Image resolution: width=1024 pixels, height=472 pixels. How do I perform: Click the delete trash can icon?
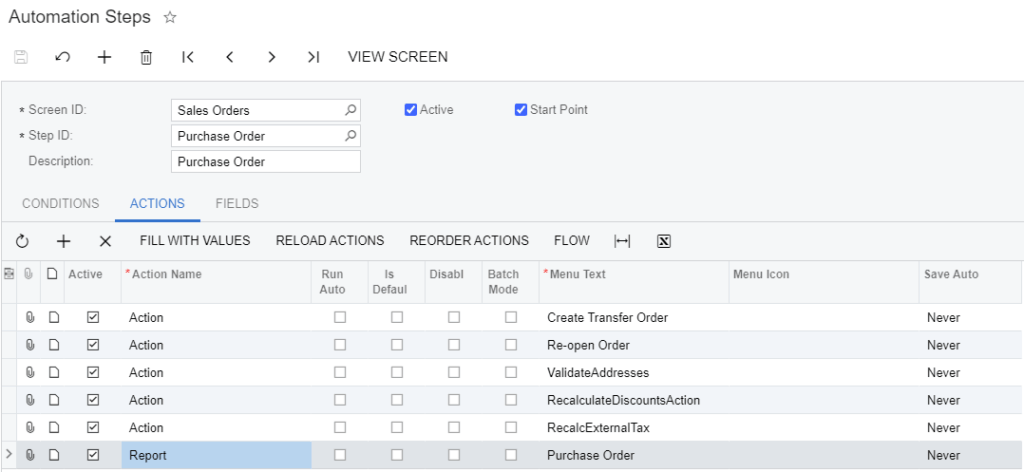tap(146, 57)
